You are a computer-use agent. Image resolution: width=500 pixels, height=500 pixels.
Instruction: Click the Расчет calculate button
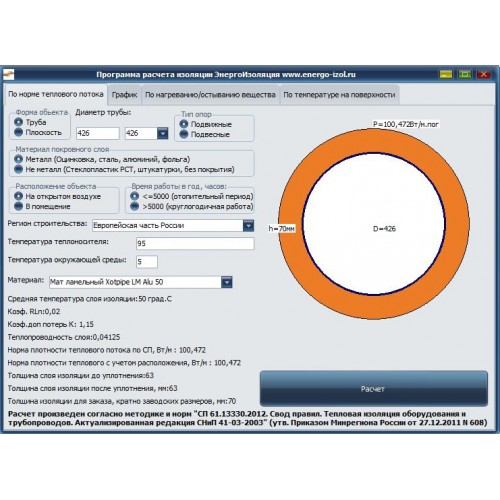374,389
